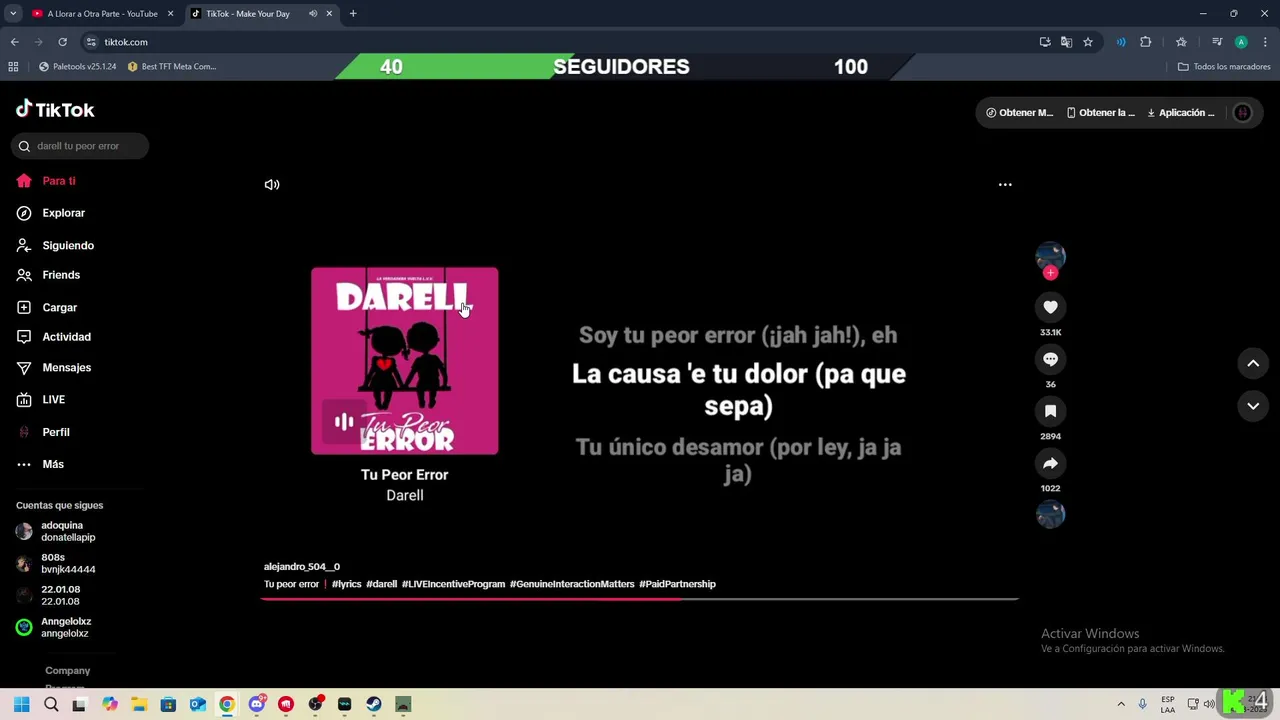Viewport: 1280px width, 720px height.
Task: Switch to the A Llorar a Otra Parte YouTube tab
Action: 102,14
